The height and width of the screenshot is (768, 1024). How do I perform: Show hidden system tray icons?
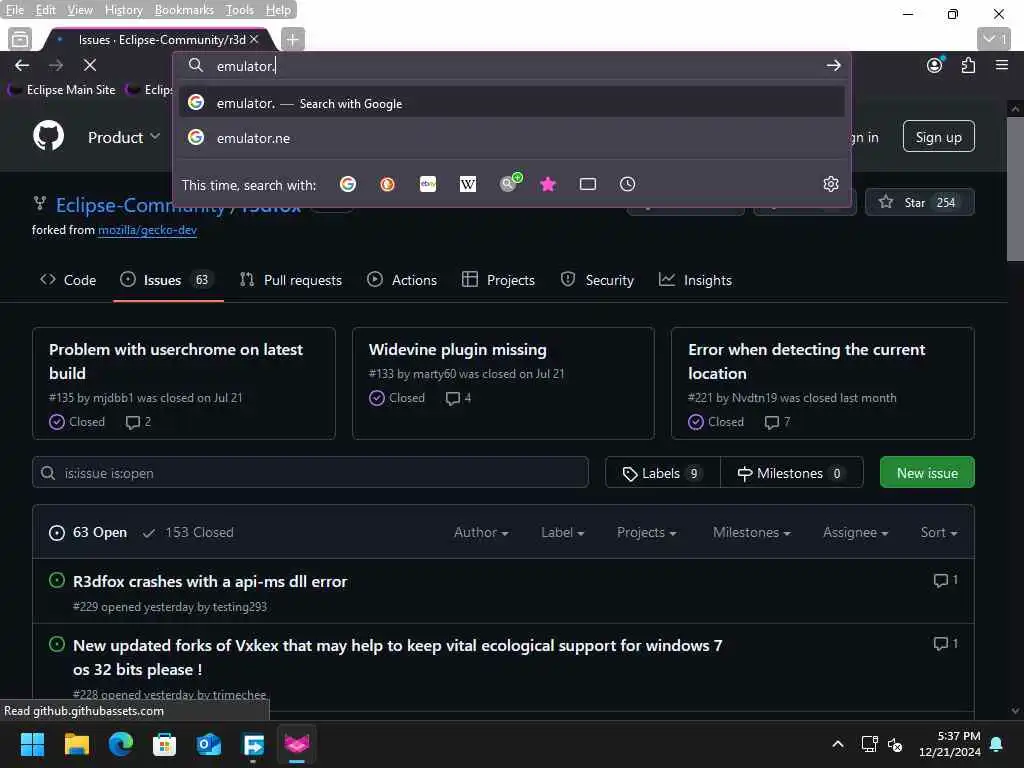click(837, 744)
